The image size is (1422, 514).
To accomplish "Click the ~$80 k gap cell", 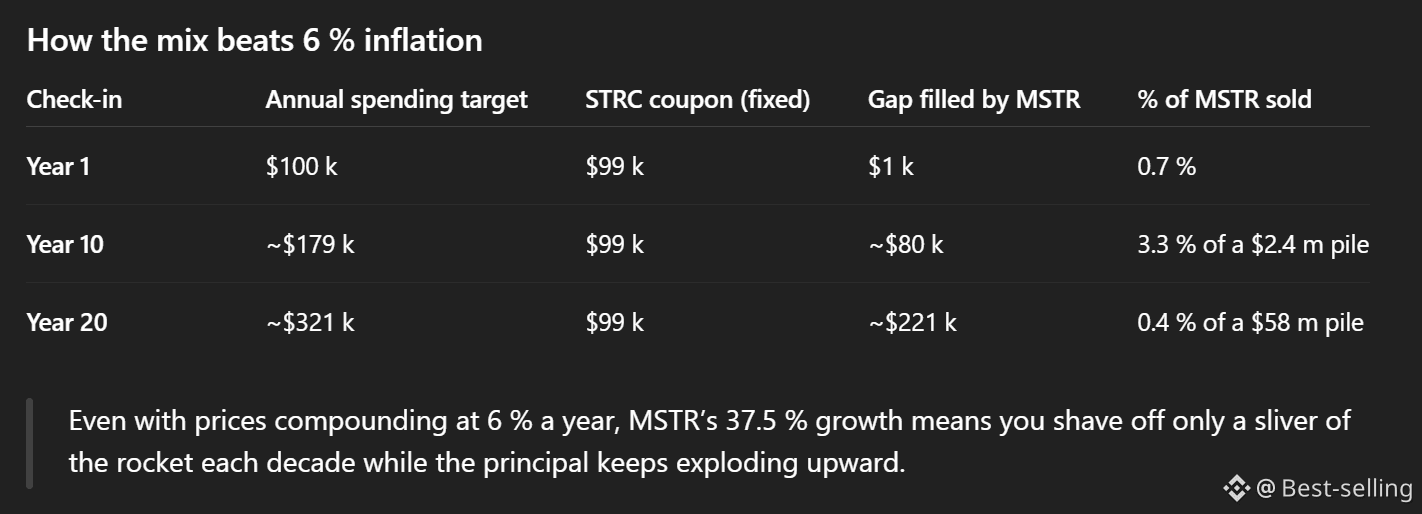I will pyautogui.click(x=905, y=244).
